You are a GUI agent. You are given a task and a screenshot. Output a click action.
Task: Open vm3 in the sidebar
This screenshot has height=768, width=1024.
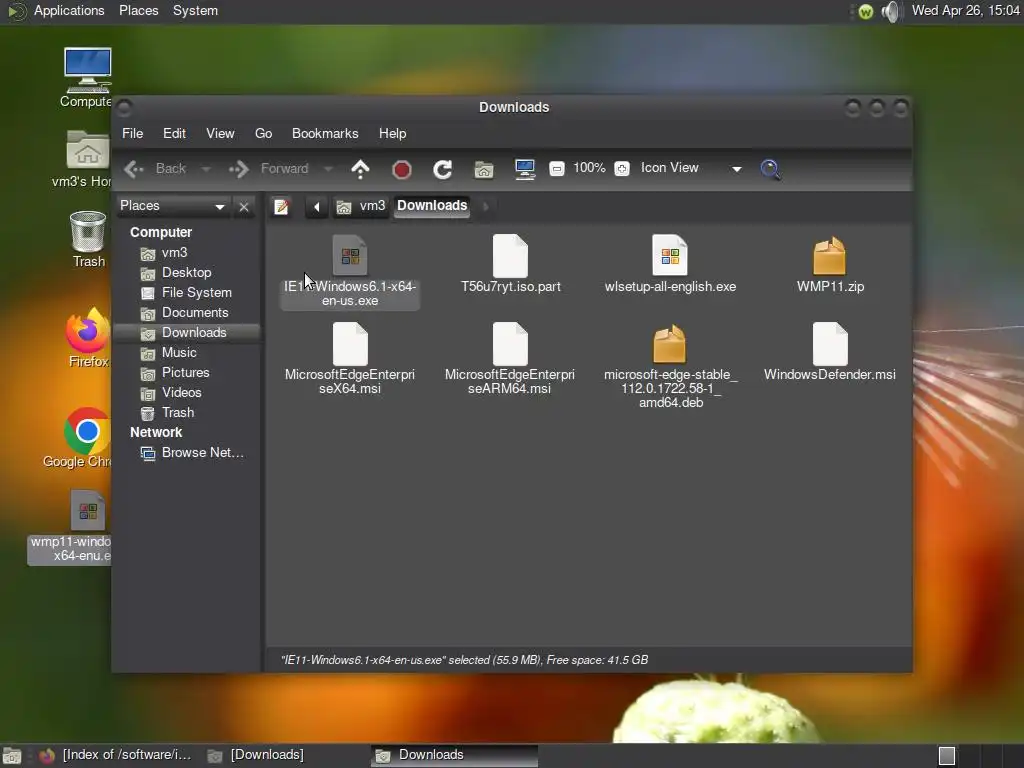tap(174, 253)
